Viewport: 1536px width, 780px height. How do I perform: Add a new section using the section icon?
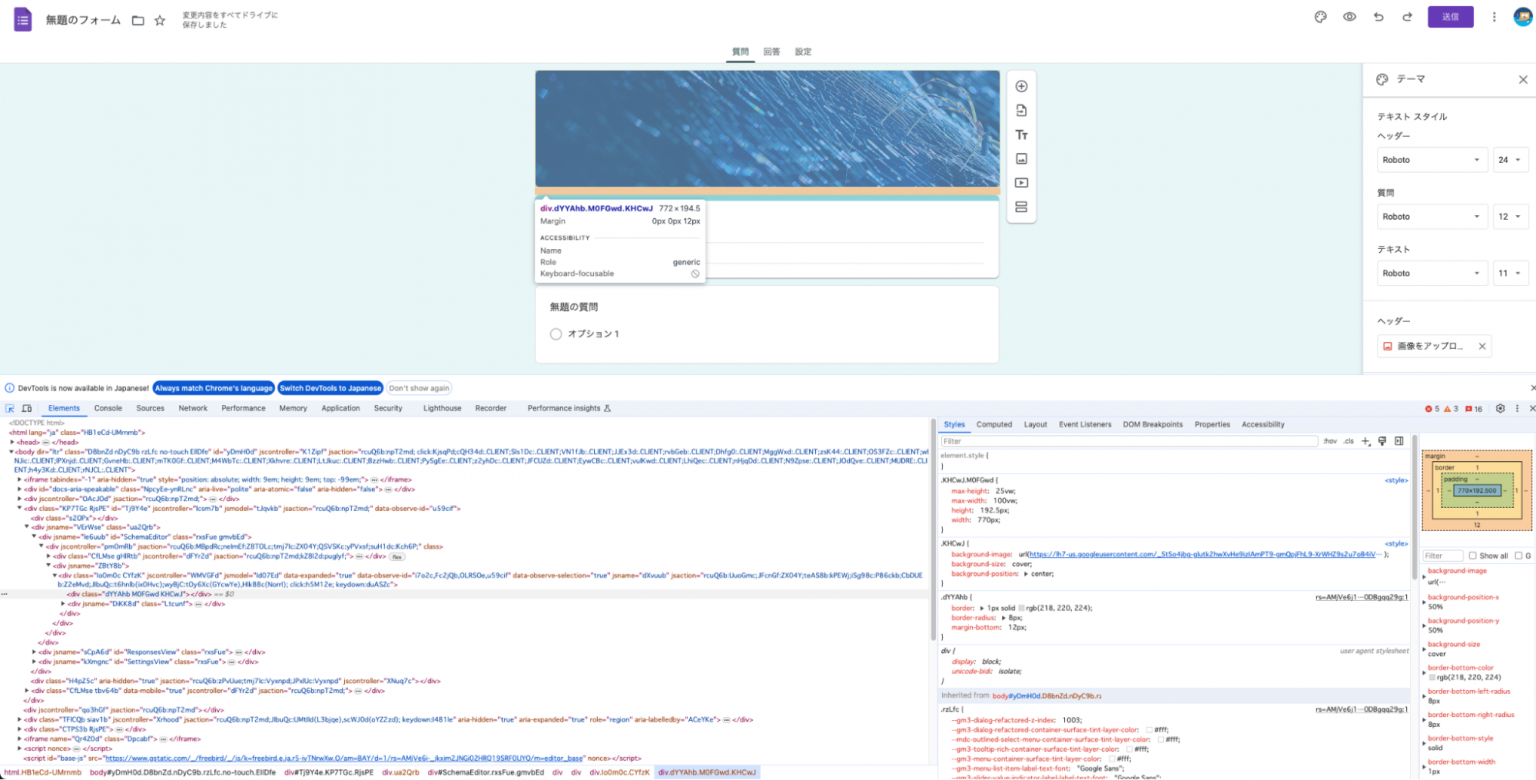pyautogui.click(x=1021, y=206)
